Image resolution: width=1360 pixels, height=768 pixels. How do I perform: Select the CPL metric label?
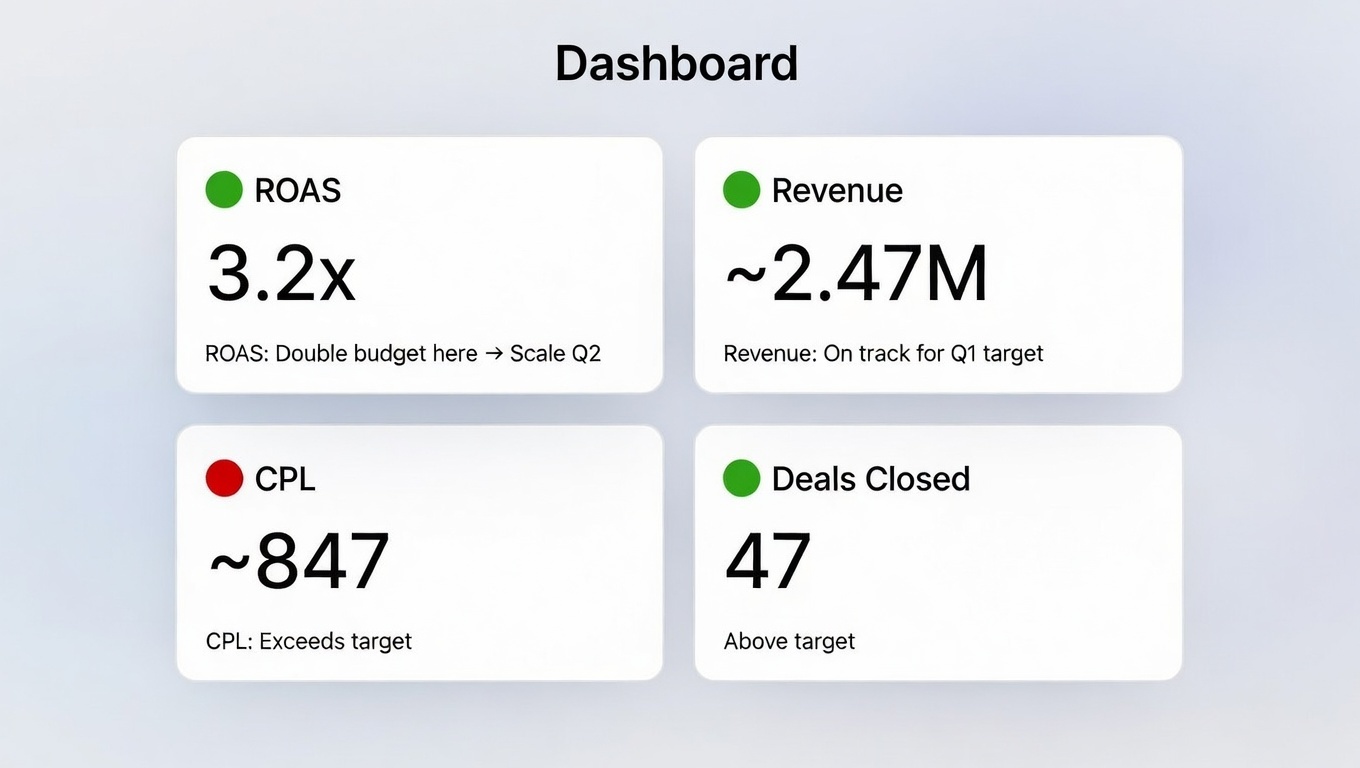pyautogui.click(x=285, y=478)
